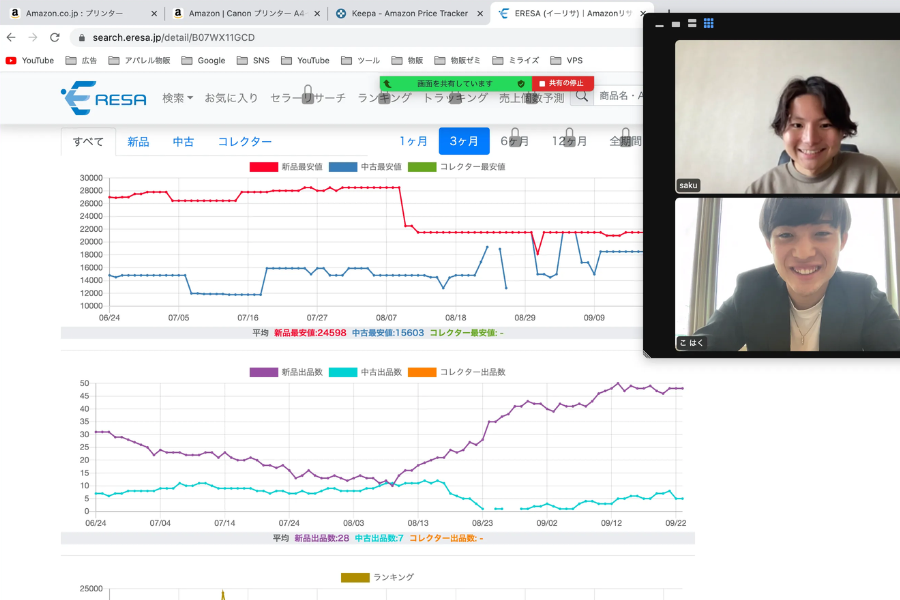900x600 pixels.
Task: Open the ツール bookmark folder
Action: tap(360, 60)
